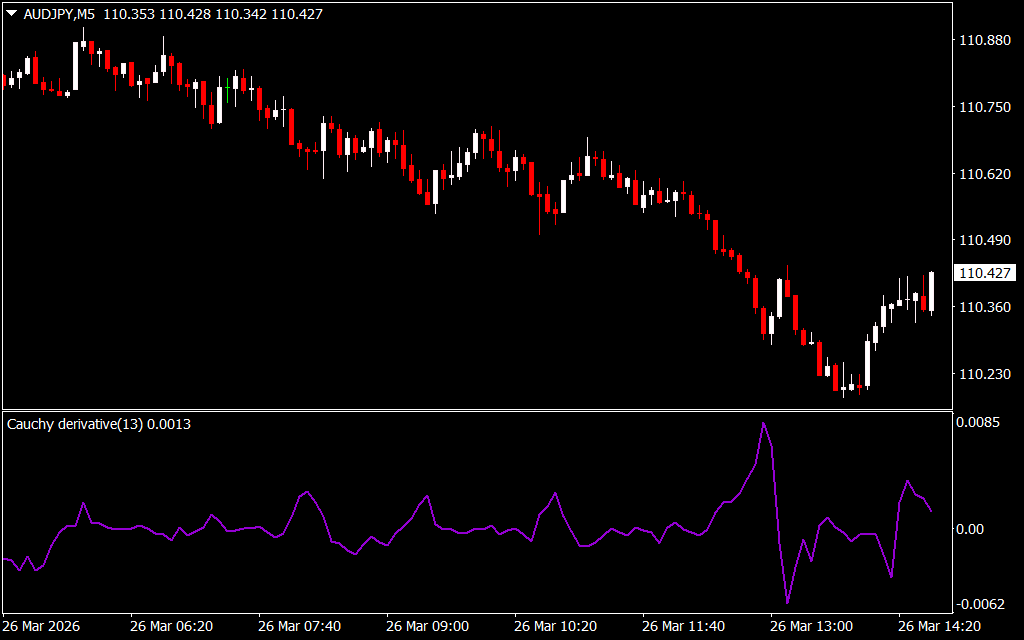Click the 110.880 price axis label
The height and width of the screenshot is (640, 1024).
[x=985, y=41]
